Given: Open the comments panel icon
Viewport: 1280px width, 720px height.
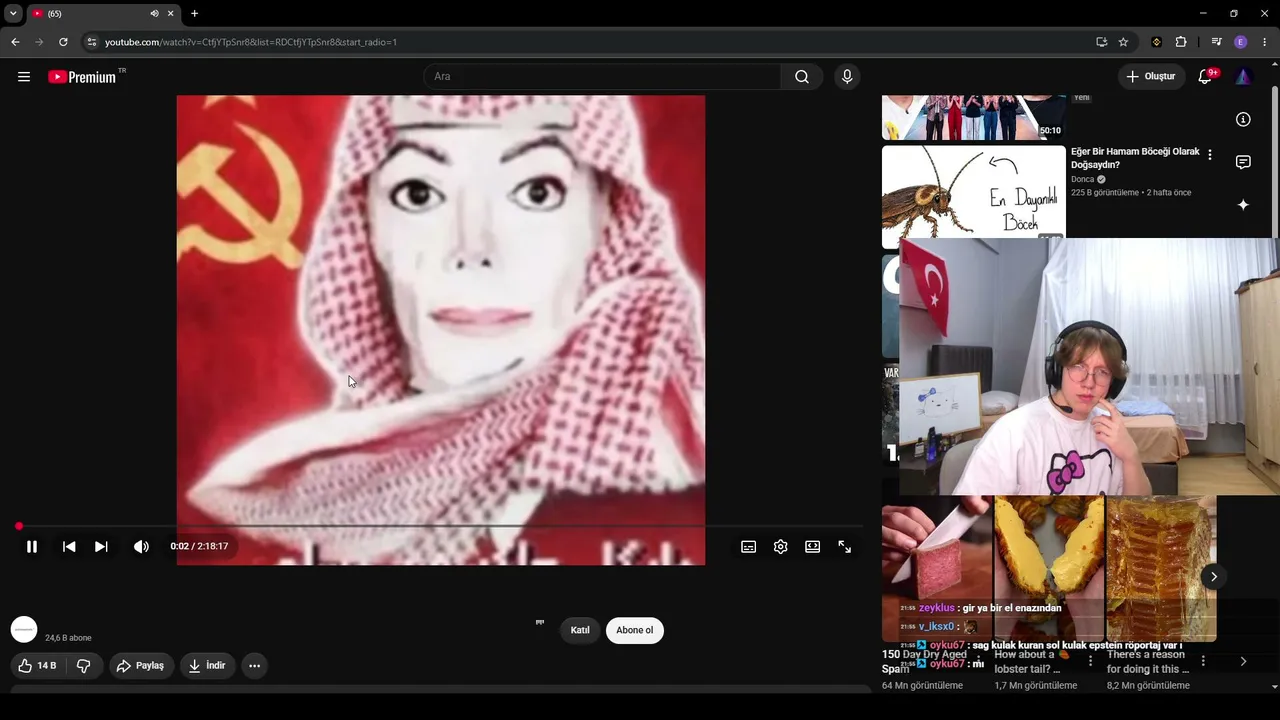Looking at the screenshot, I should tap(1243, 162).
